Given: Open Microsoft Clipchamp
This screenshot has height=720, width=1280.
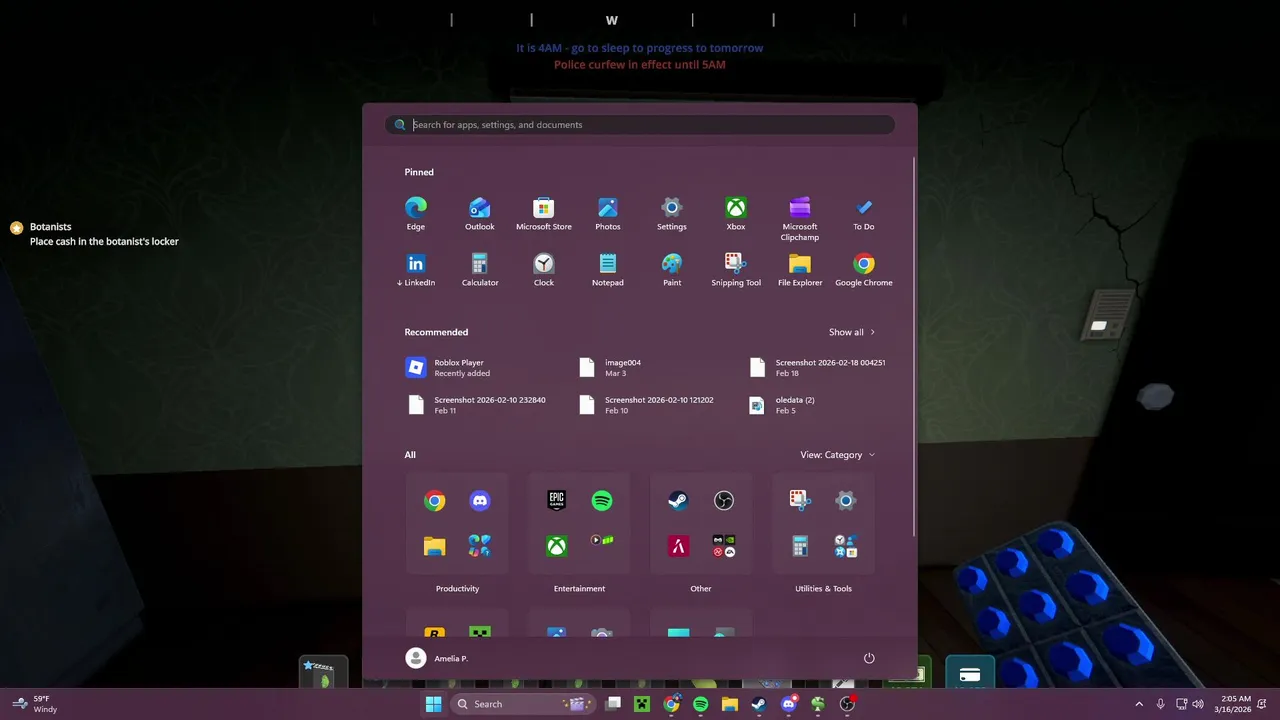Looking at the screenshot, I should 800,218.
